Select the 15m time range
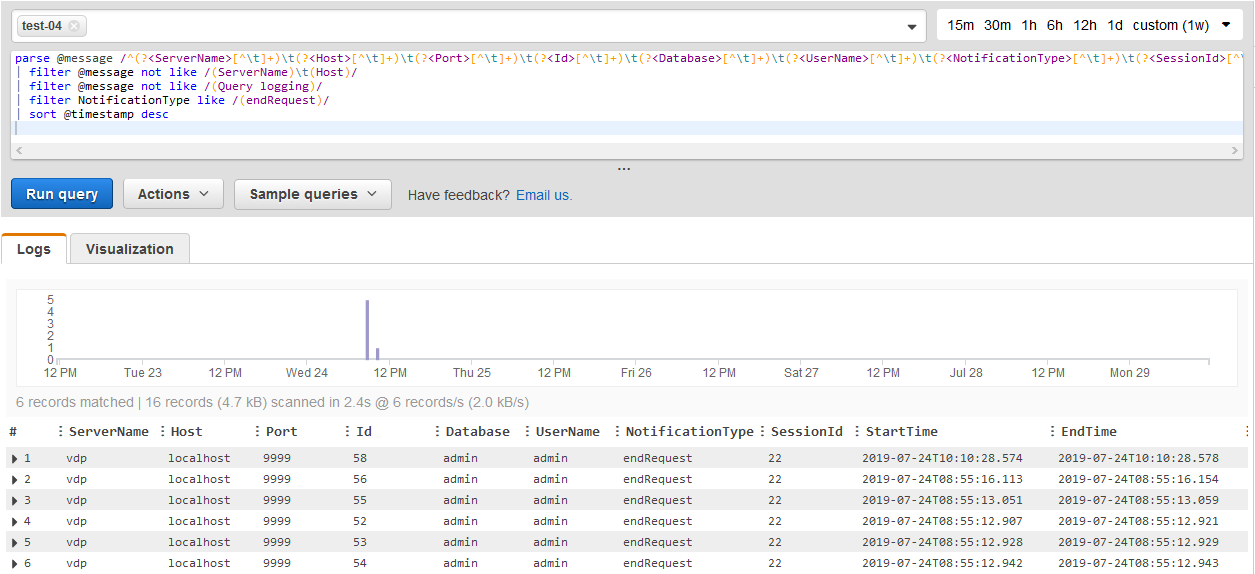 (960, 25)
